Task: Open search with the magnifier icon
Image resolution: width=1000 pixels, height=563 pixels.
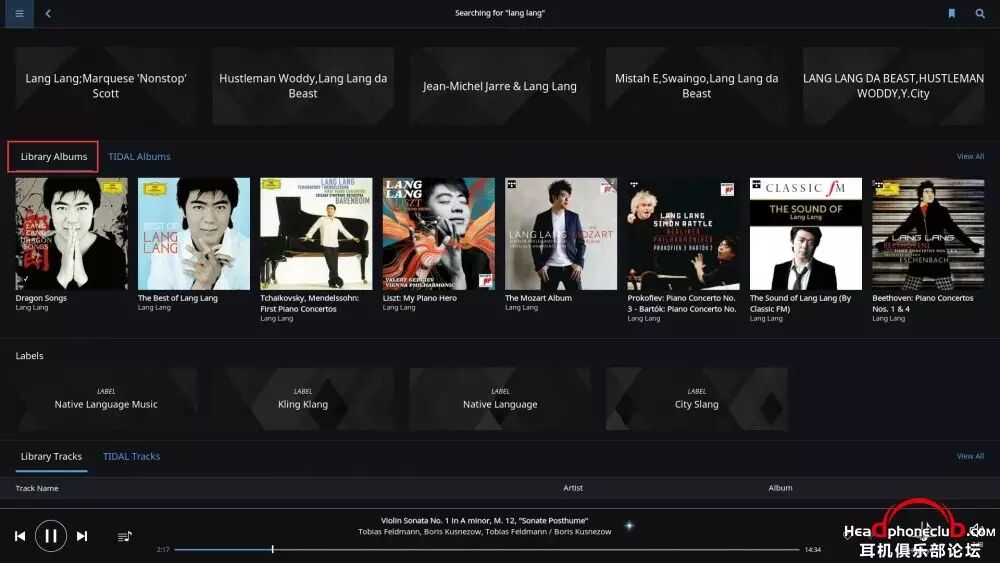Action: tap(980, 13)
